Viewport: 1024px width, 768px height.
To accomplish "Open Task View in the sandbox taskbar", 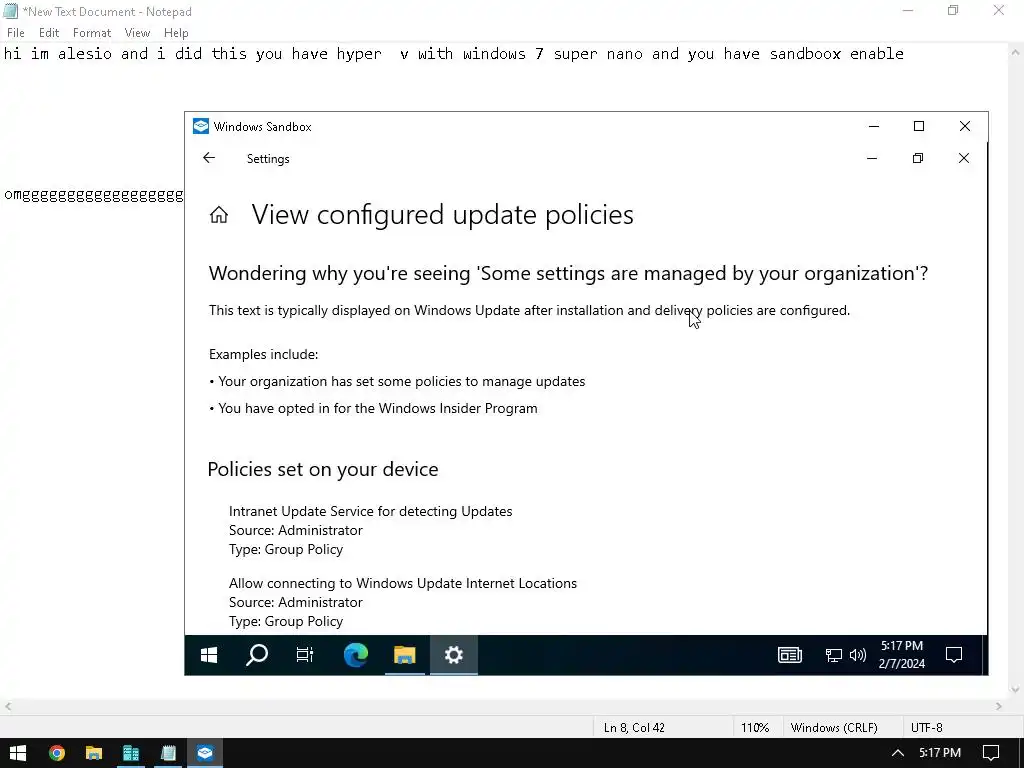I will click(305, 655).
